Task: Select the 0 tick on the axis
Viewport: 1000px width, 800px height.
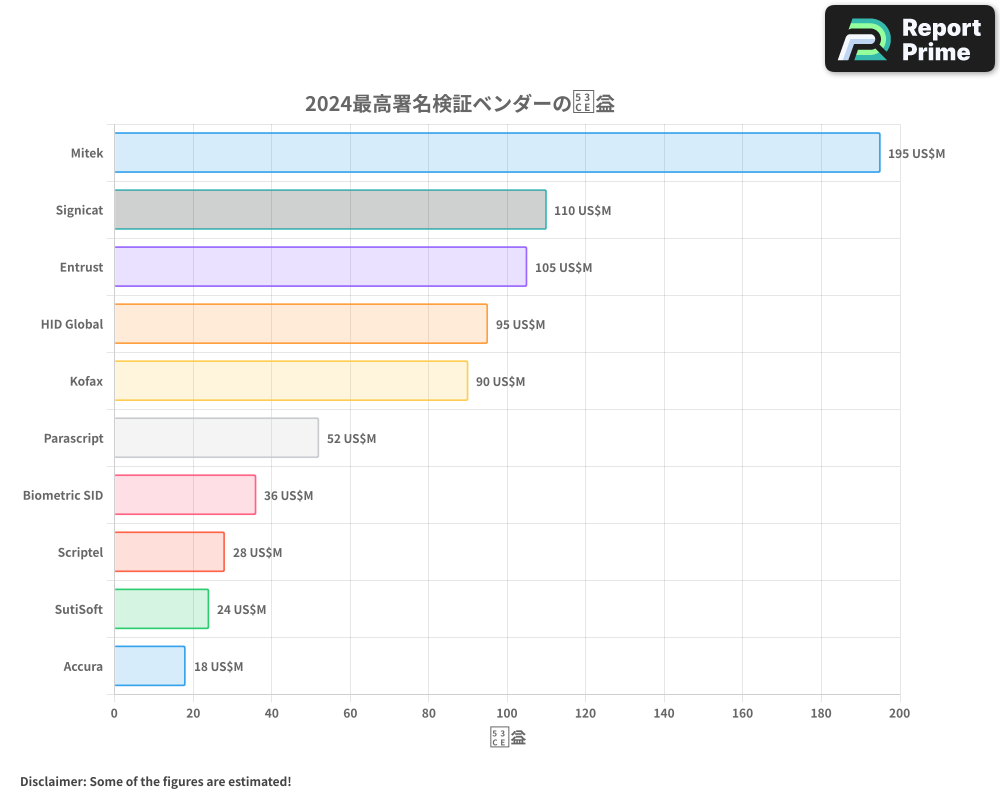Action: point(114,713)
